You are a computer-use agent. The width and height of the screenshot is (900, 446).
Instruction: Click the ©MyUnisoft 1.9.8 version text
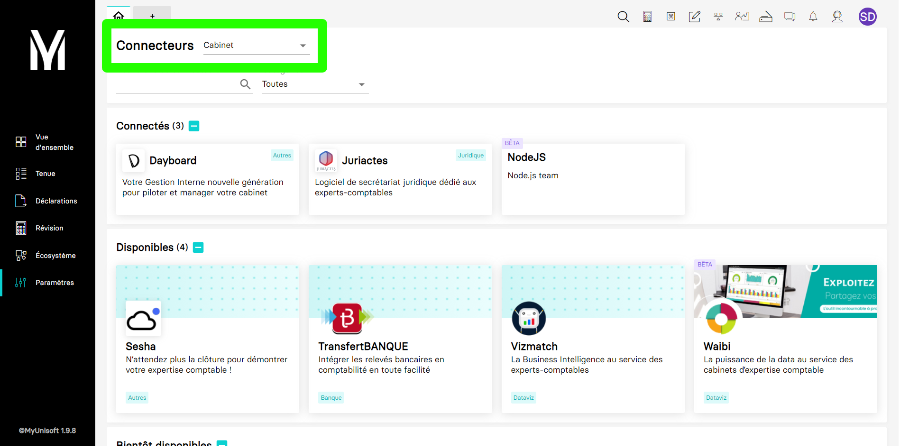tap(47, 429)
